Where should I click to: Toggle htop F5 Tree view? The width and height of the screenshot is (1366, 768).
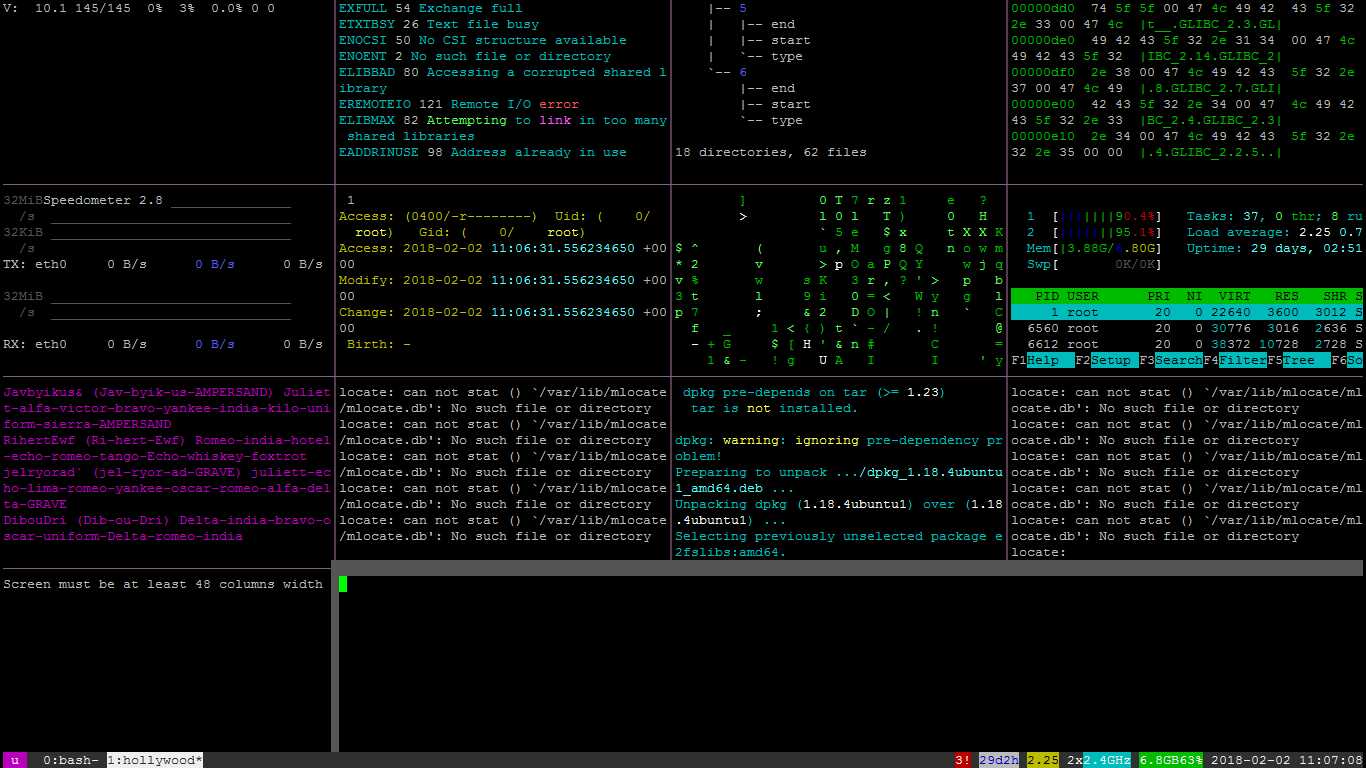tap(1299, 360)
